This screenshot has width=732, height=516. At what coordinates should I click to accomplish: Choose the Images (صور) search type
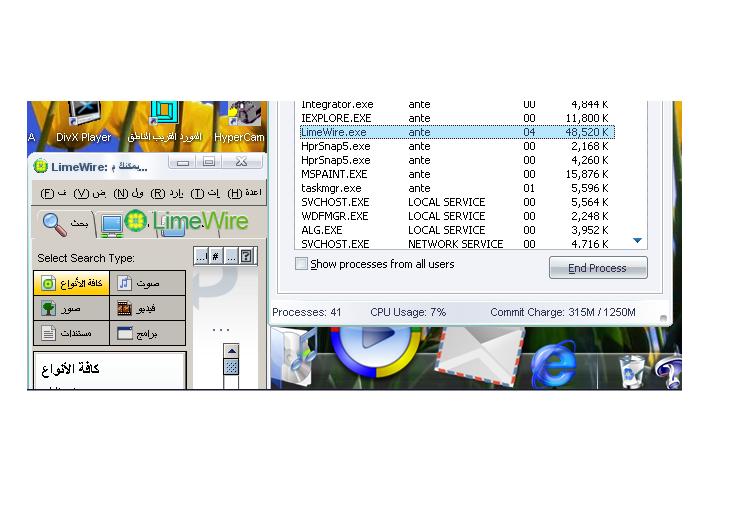click(x=71, y=308)
